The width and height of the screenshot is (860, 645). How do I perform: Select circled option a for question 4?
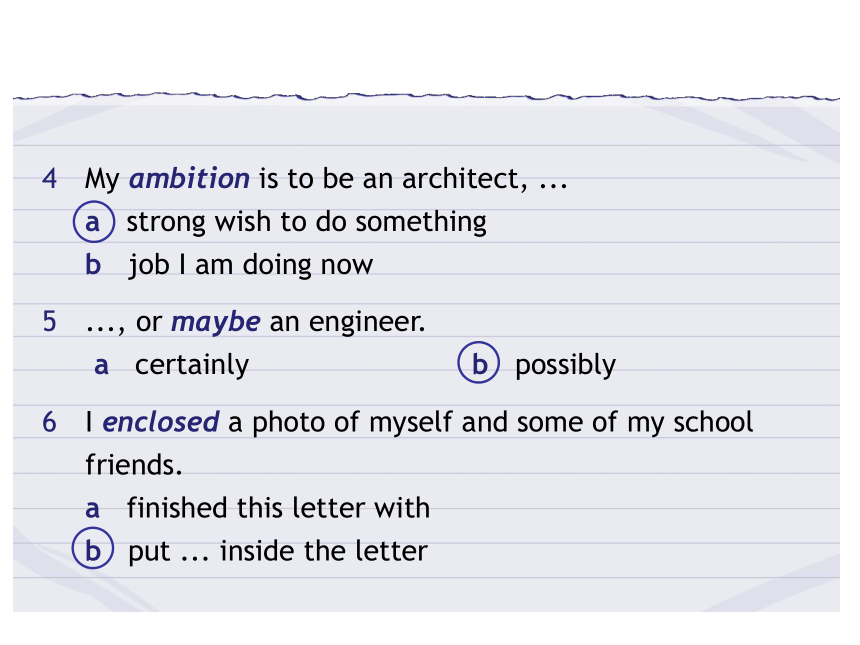(94, 222)
